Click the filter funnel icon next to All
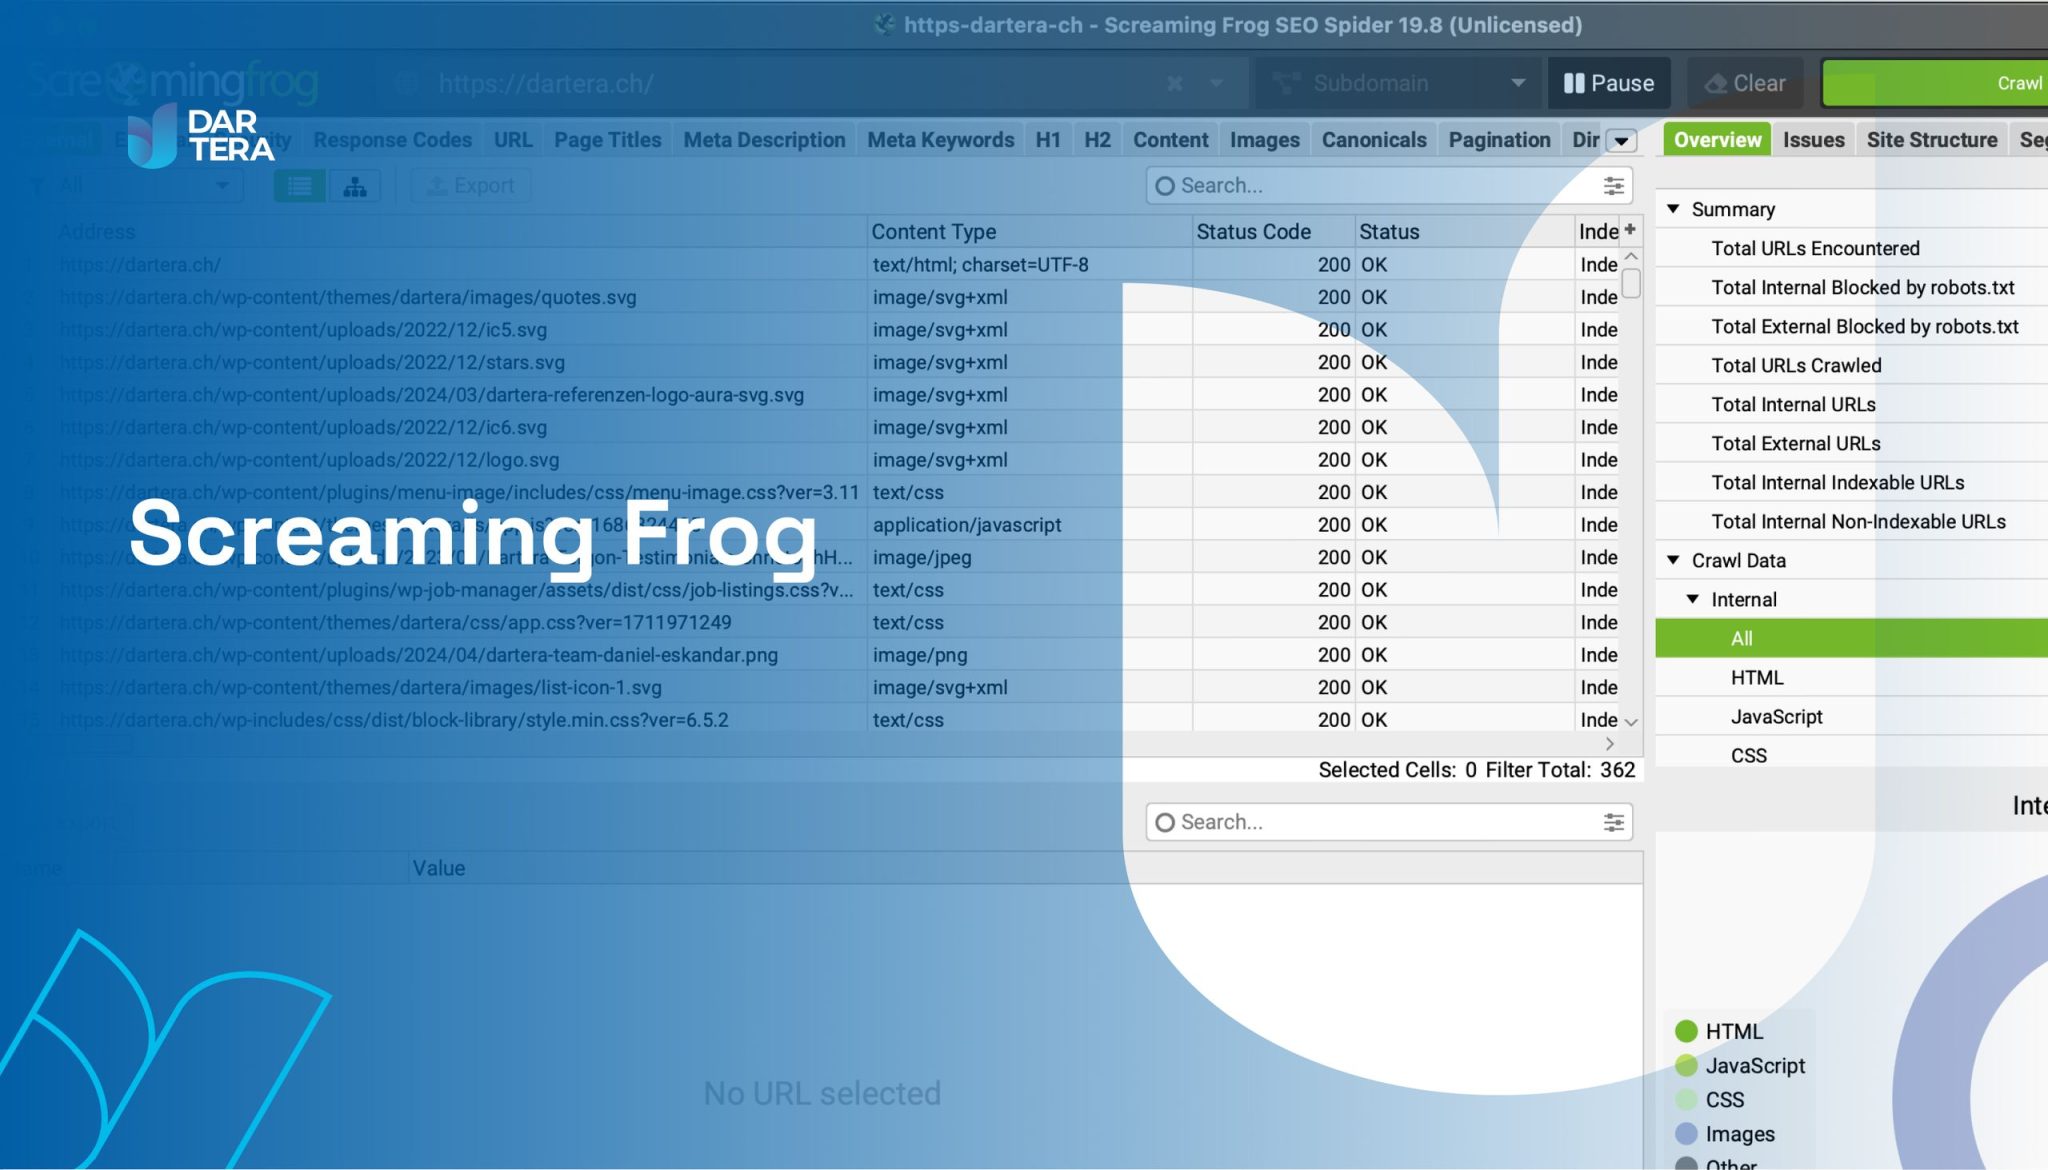The height and width of the screenshot is (1170, 2048). [38, 185]
